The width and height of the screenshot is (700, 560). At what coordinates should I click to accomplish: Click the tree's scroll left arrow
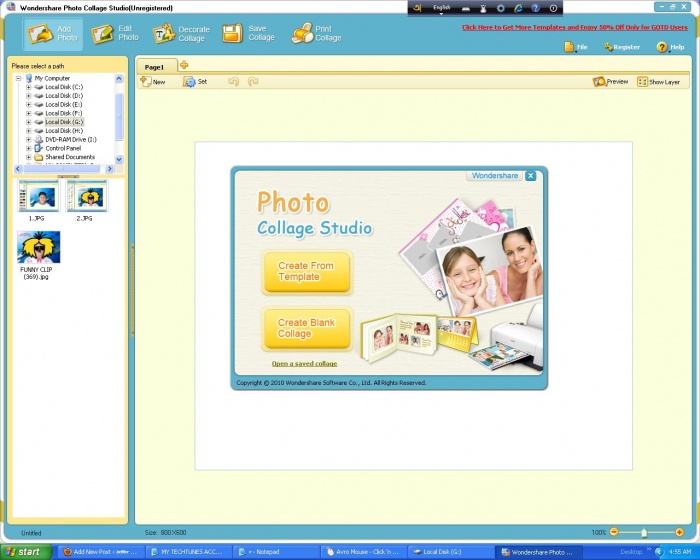(18, 169)
